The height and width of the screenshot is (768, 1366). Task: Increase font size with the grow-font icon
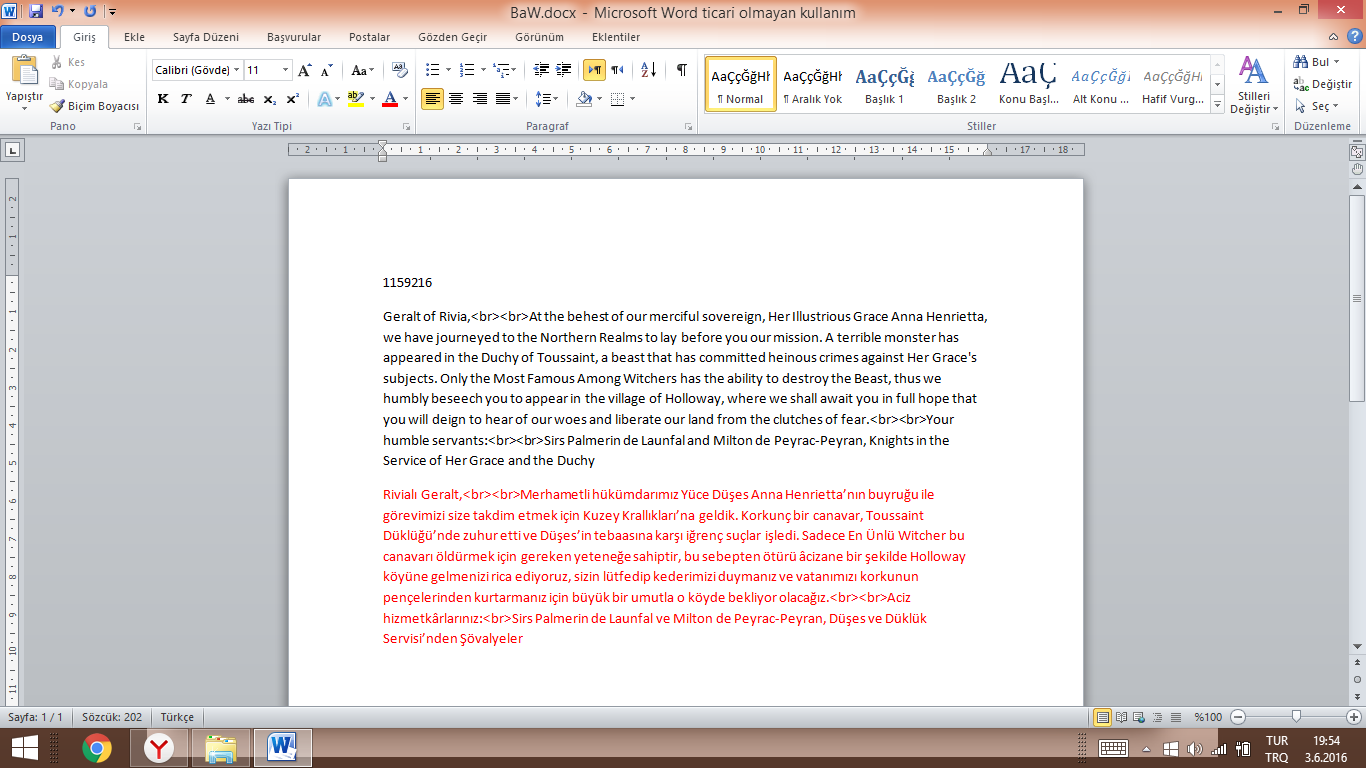click(305, 70)
